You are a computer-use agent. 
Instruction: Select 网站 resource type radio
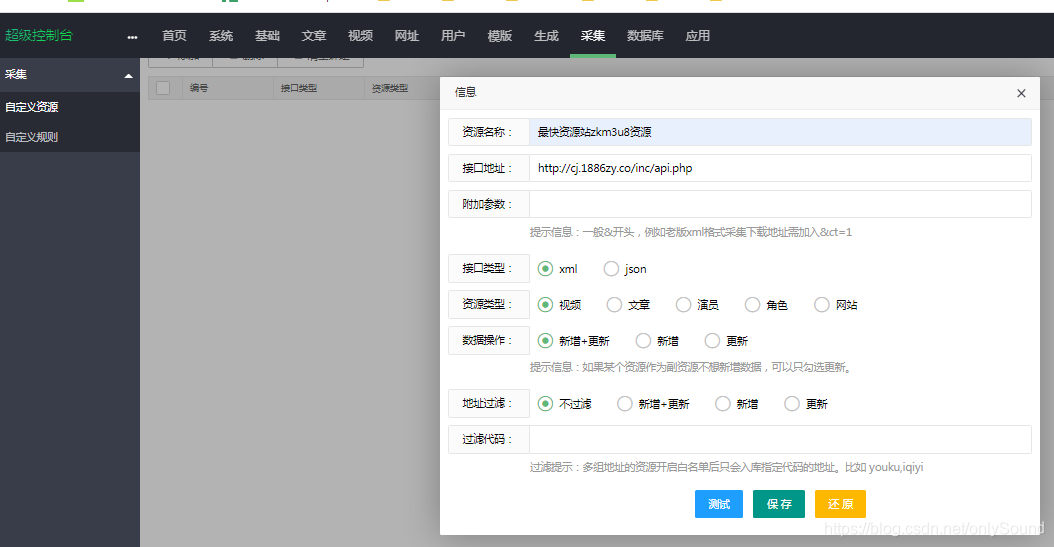point(821,305)
